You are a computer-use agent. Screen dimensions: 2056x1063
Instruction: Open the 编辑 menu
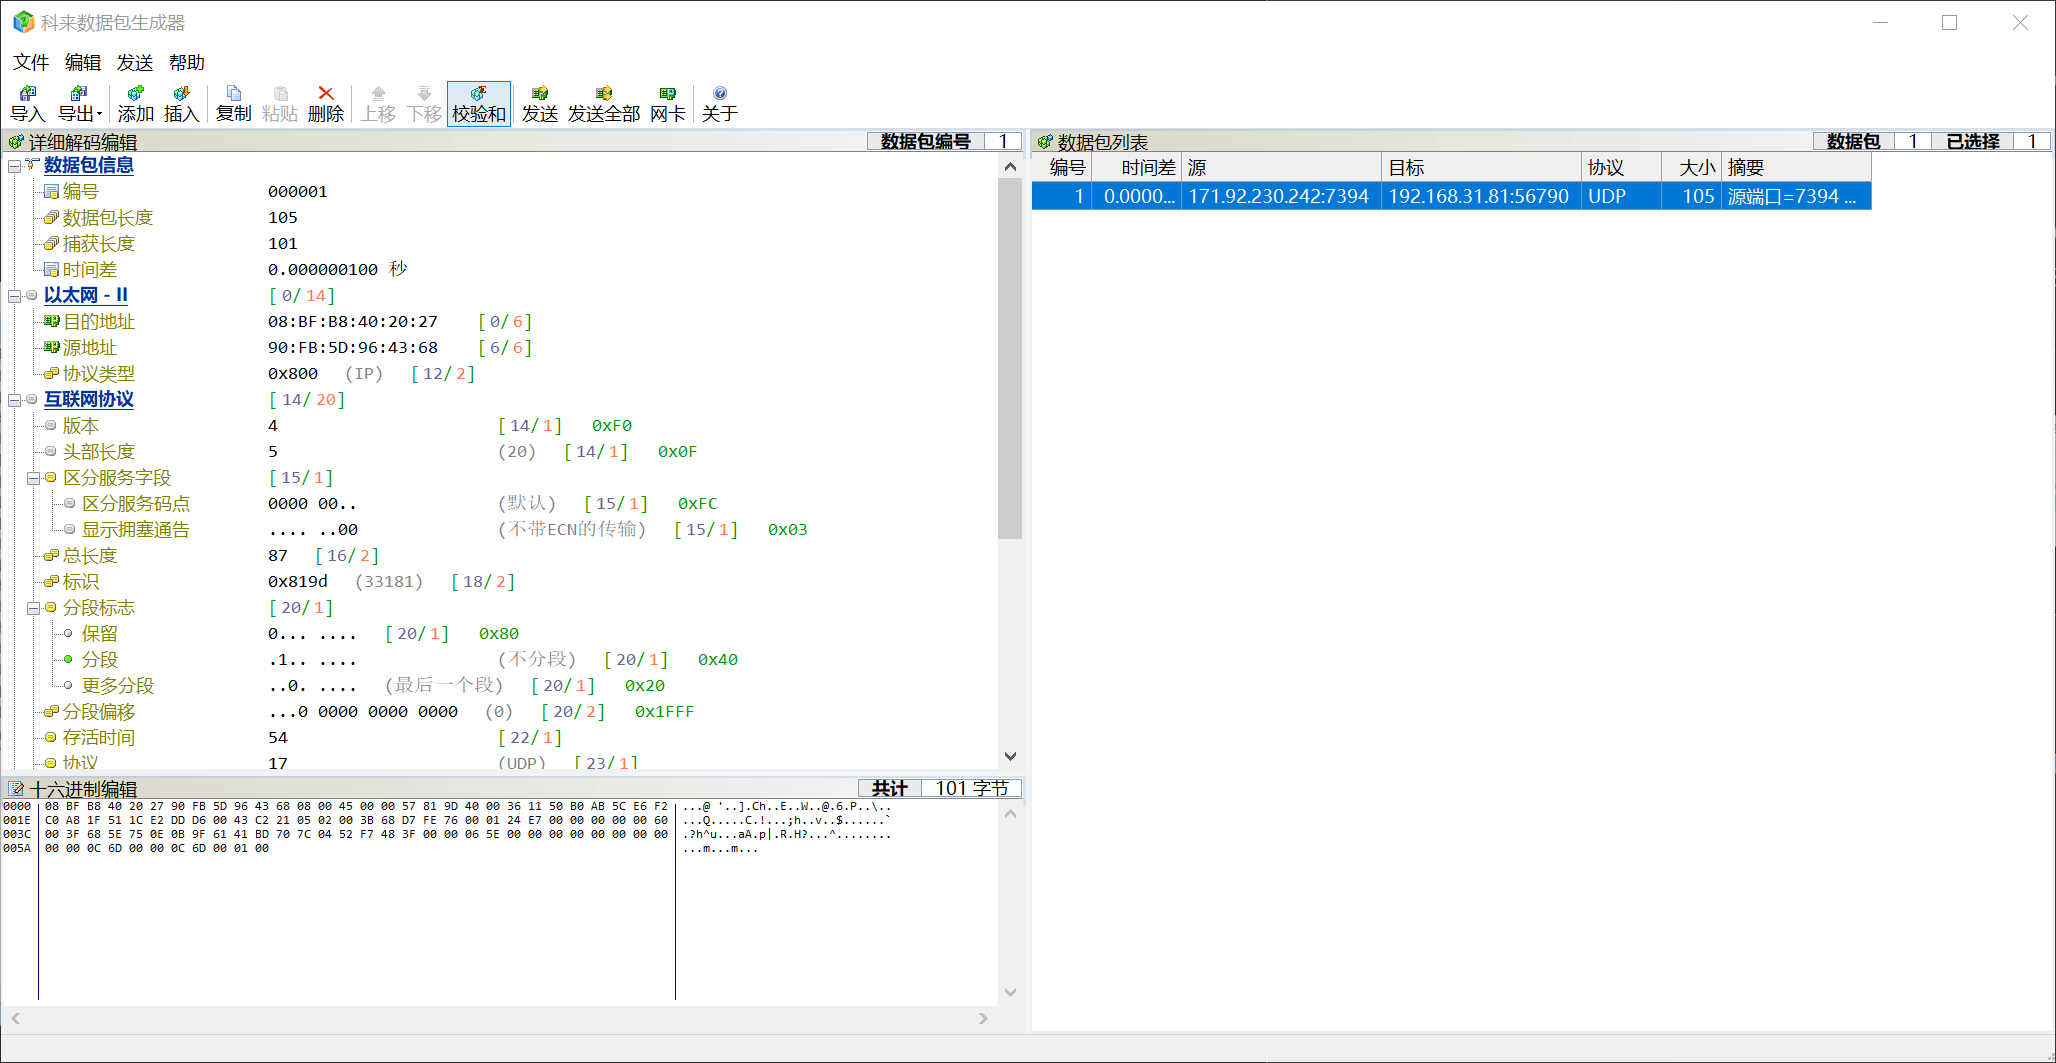(83, 62)
